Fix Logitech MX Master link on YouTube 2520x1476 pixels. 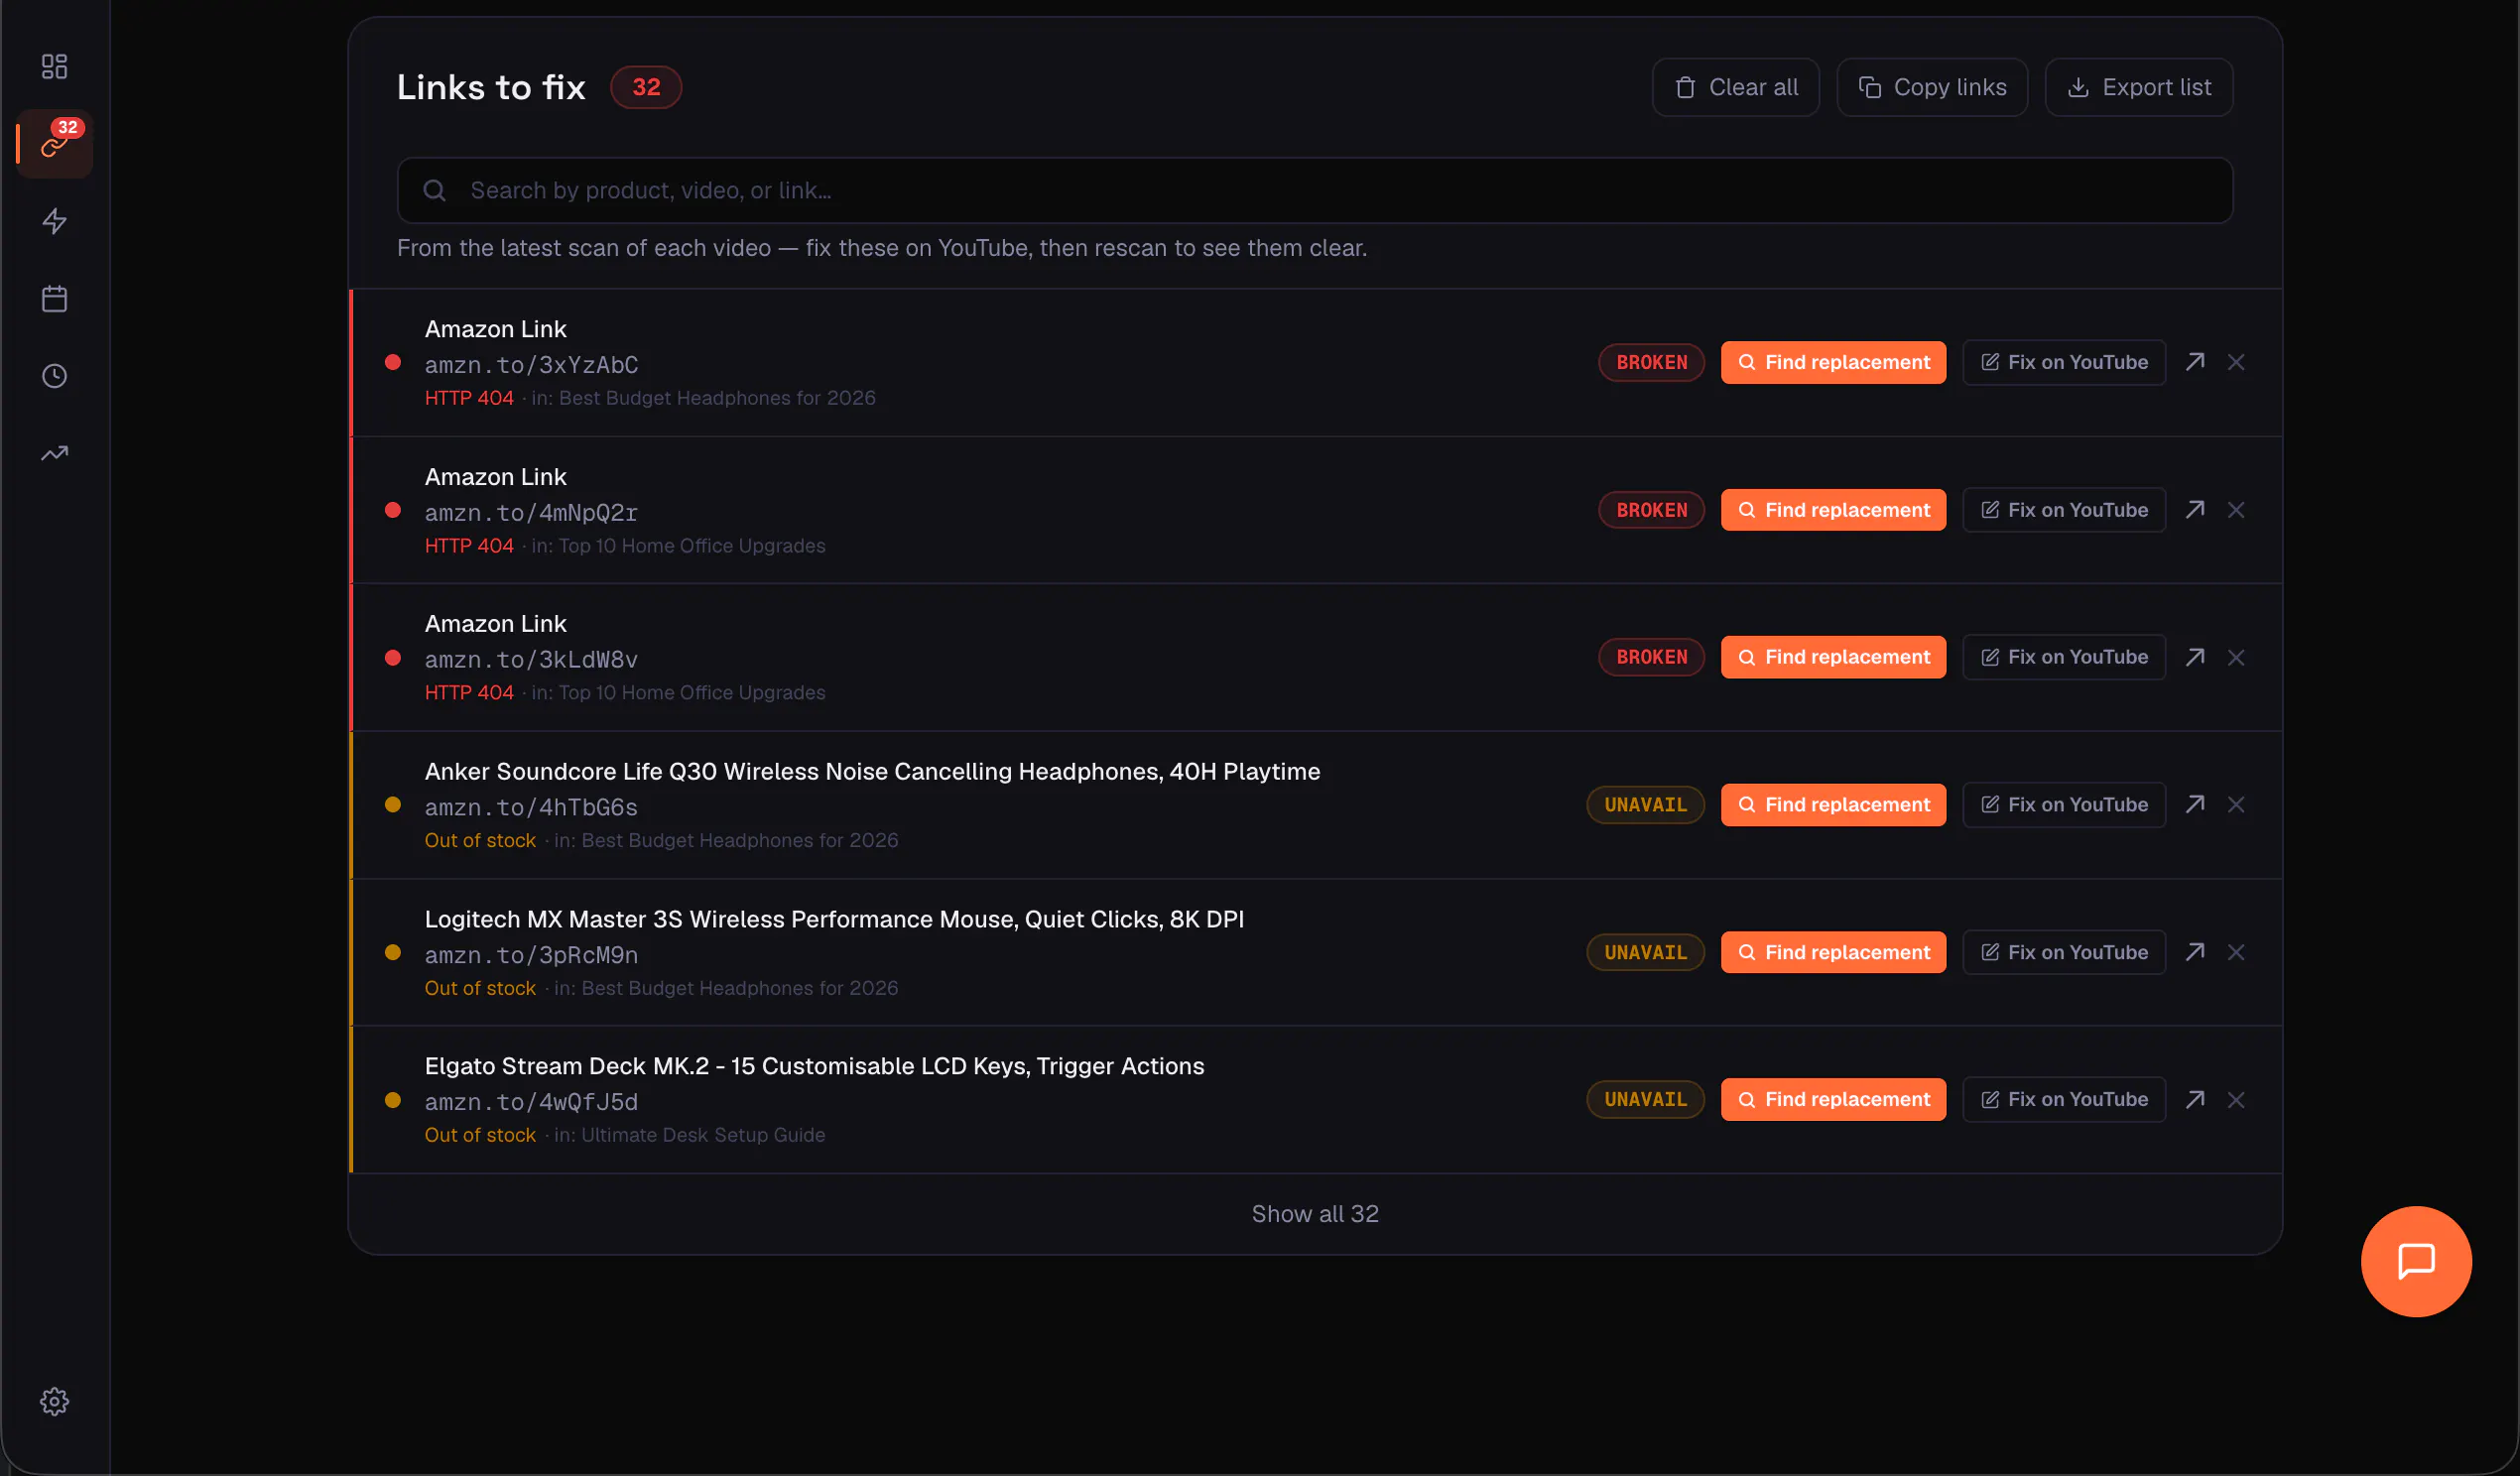tap(2064, 952)
